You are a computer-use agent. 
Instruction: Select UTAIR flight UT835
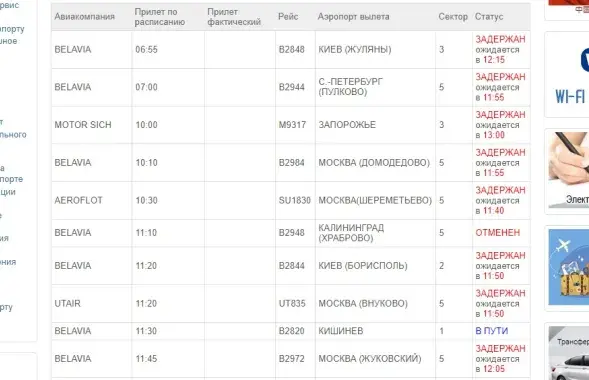point(291,303)
